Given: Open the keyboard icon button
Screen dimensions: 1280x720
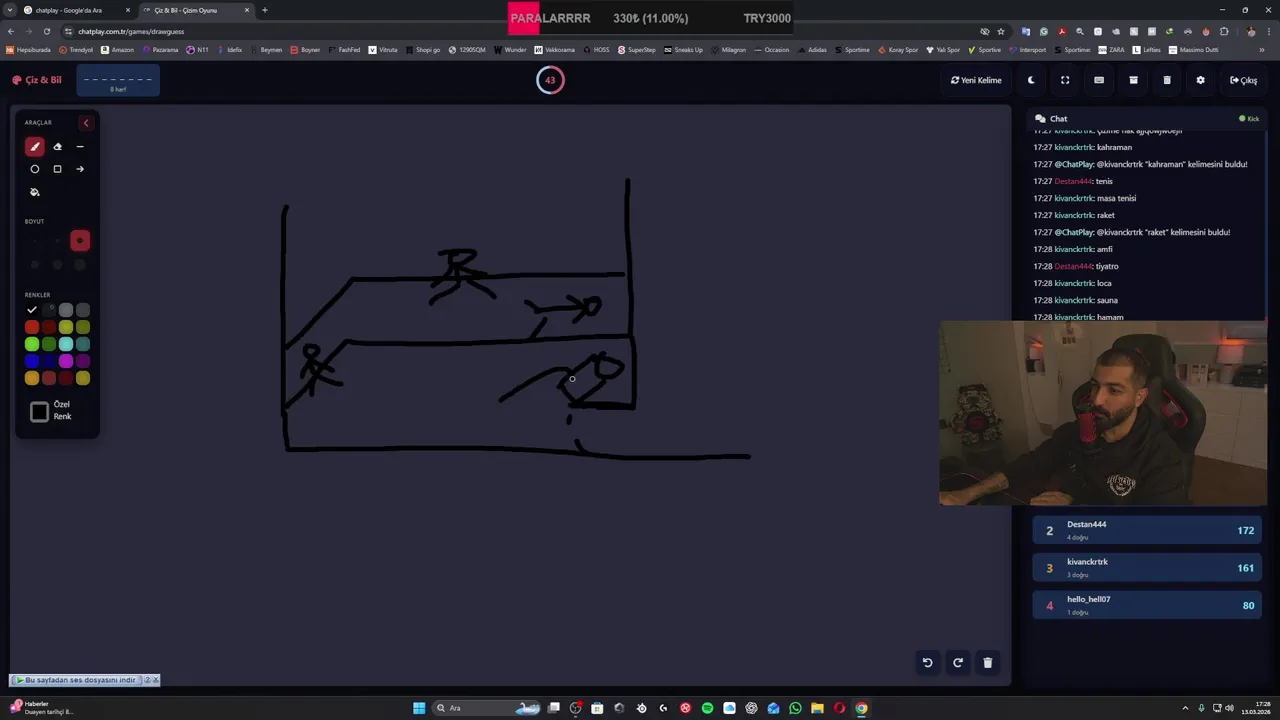Looking at the screenshot, I should pyautogui.click(x=1099, y=80).
